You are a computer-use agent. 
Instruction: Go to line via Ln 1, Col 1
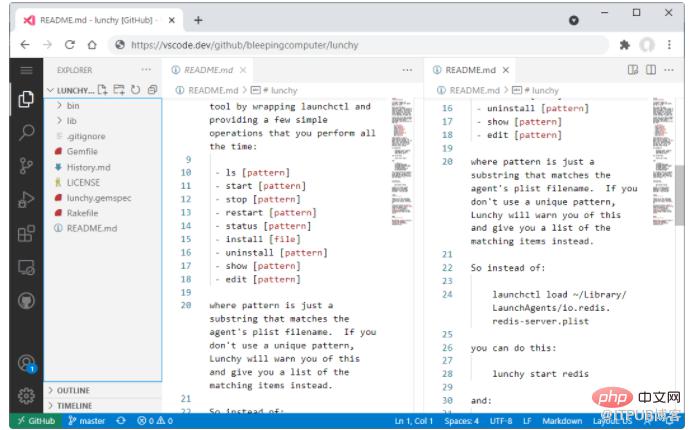[x=413, y=421]
